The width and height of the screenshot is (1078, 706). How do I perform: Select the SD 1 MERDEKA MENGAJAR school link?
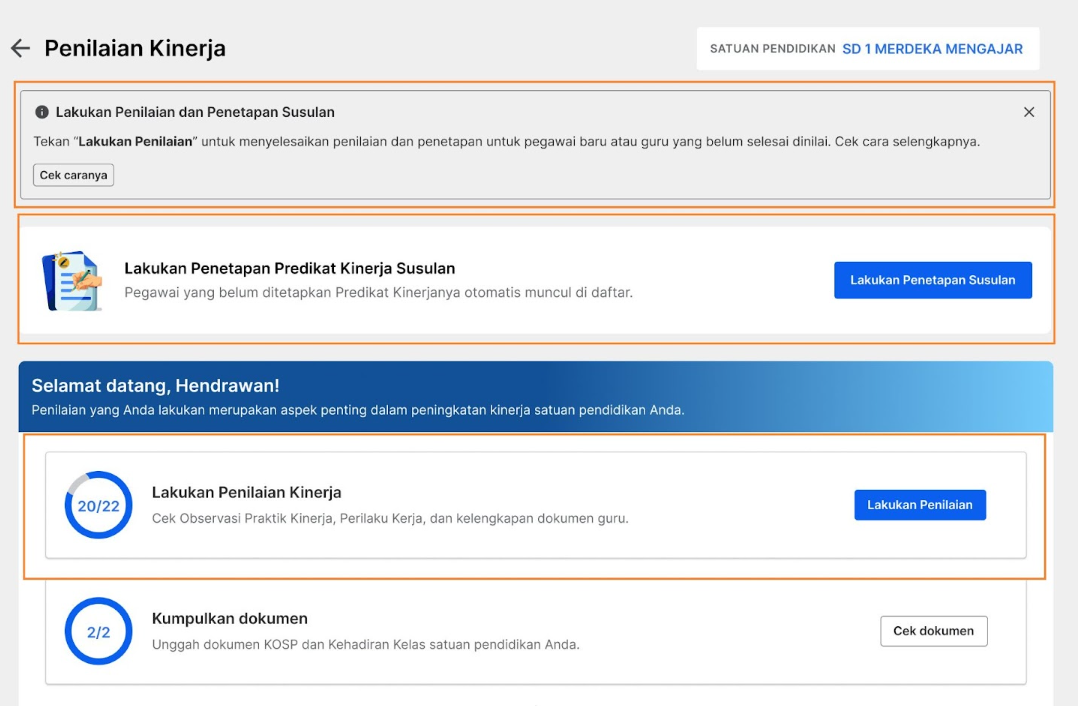coord(932,49)
